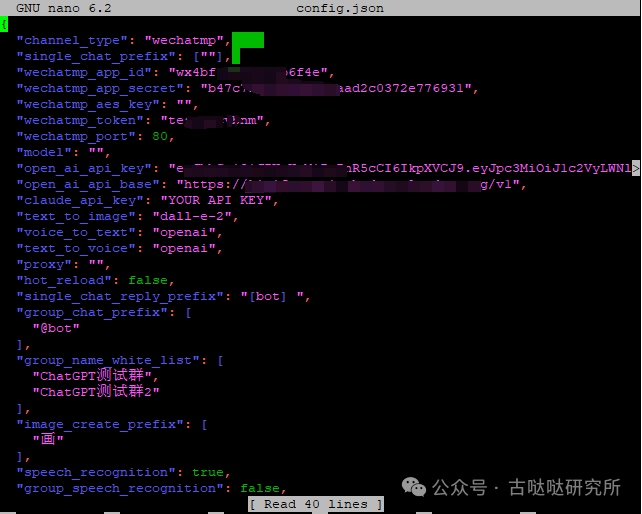Click the "wechatmp" value
Viewport: 642px width, 514px height.
coord(184,41)
